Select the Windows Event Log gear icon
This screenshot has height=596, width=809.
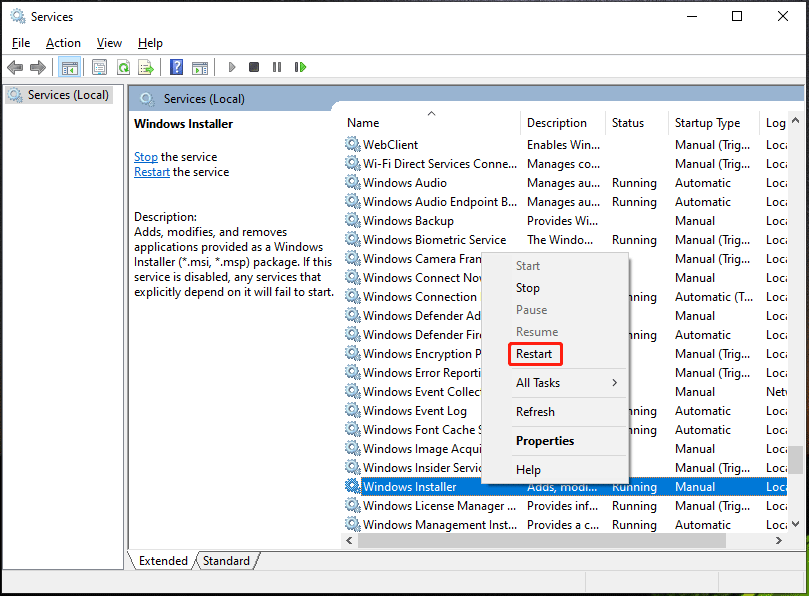352,410
